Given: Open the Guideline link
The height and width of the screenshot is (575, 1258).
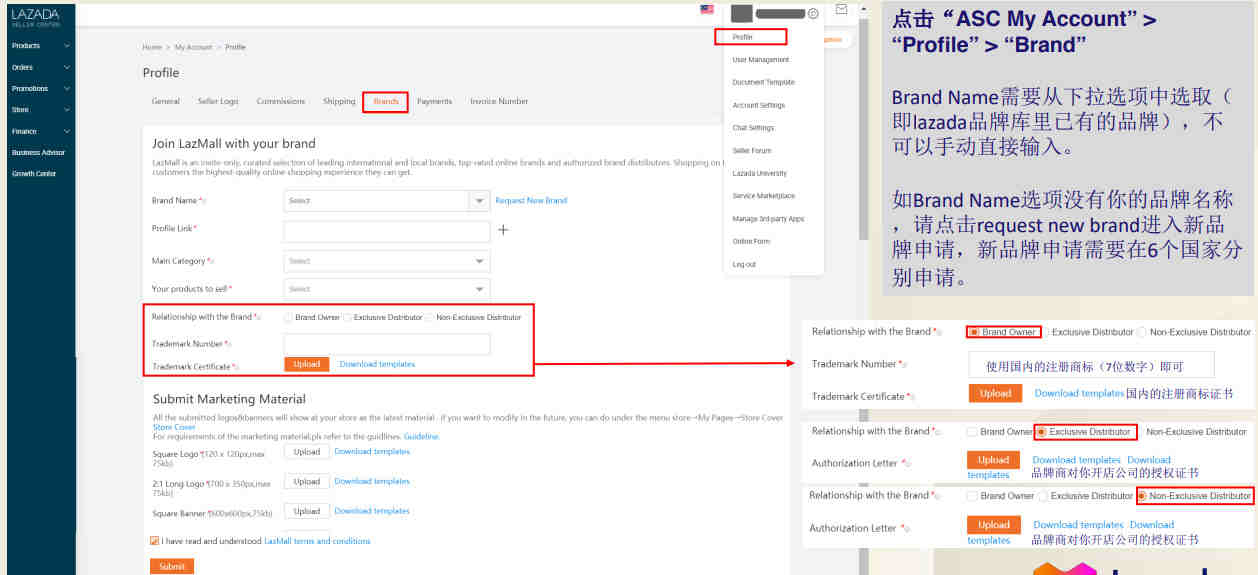Looking at the screenshot, I should point(421,437).
